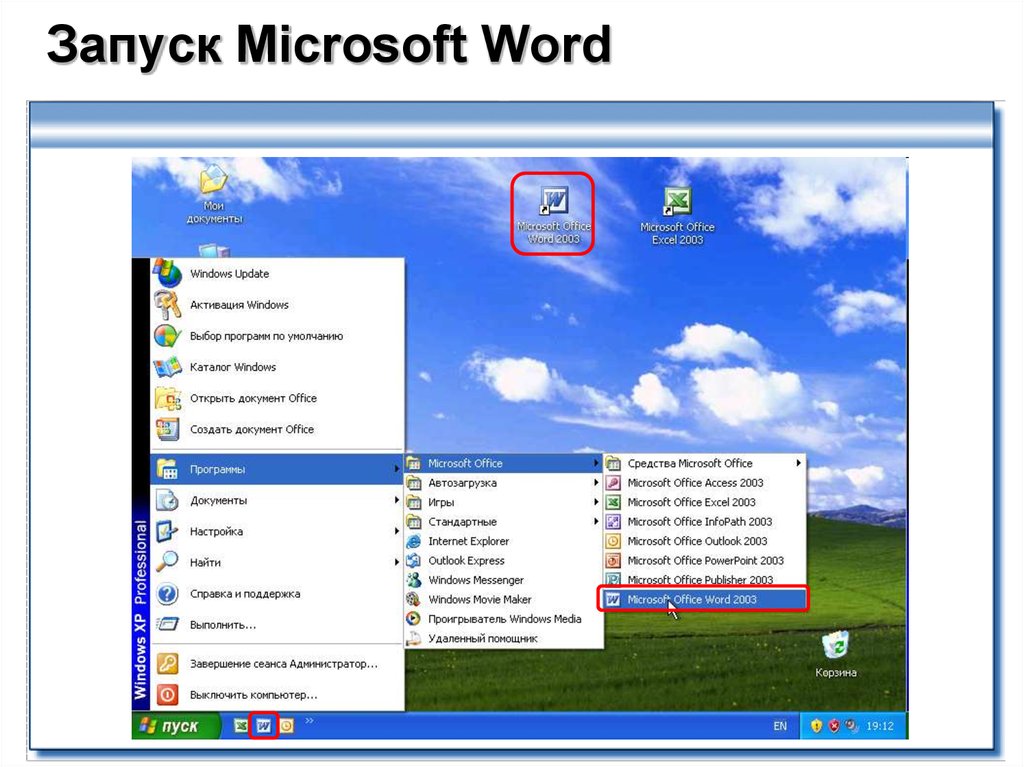Expand the Документы submenu arrow

pyautogui.click(x=396, y=500)
